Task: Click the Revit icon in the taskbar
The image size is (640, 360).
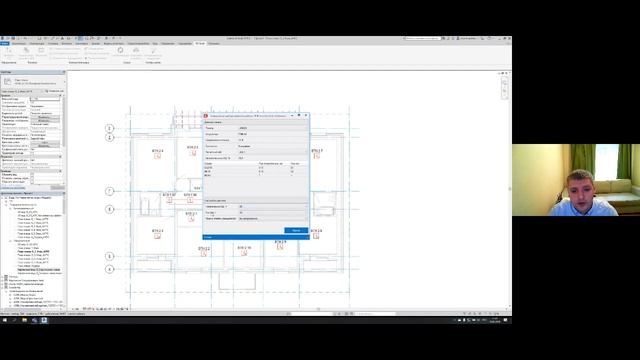Action: coord(44,320)
